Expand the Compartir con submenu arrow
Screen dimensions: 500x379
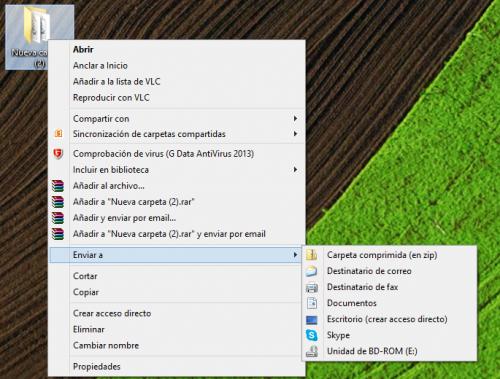pyautogui.click(x=295, y=118)
